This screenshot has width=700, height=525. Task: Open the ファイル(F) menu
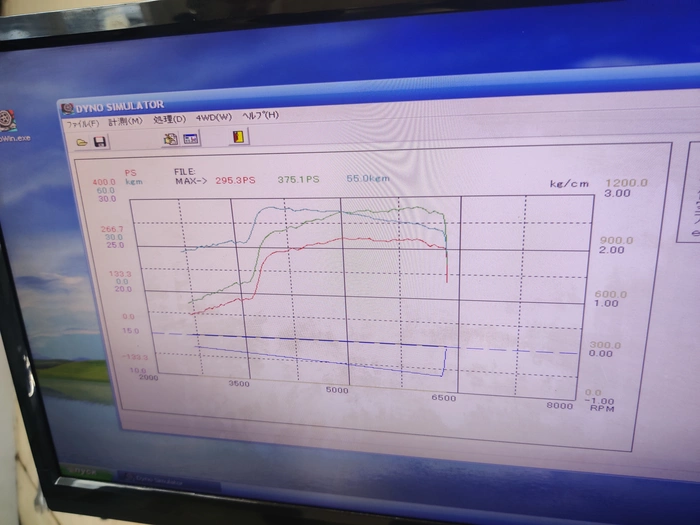[x=83, y=124]
